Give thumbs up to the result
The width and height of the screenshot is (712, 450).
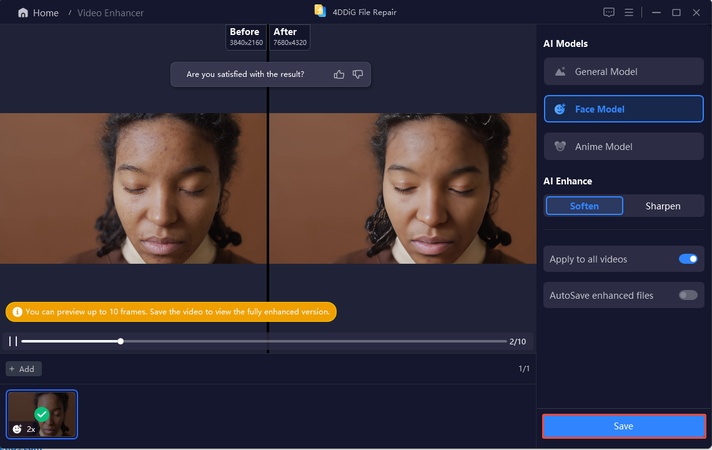(339, 74)
